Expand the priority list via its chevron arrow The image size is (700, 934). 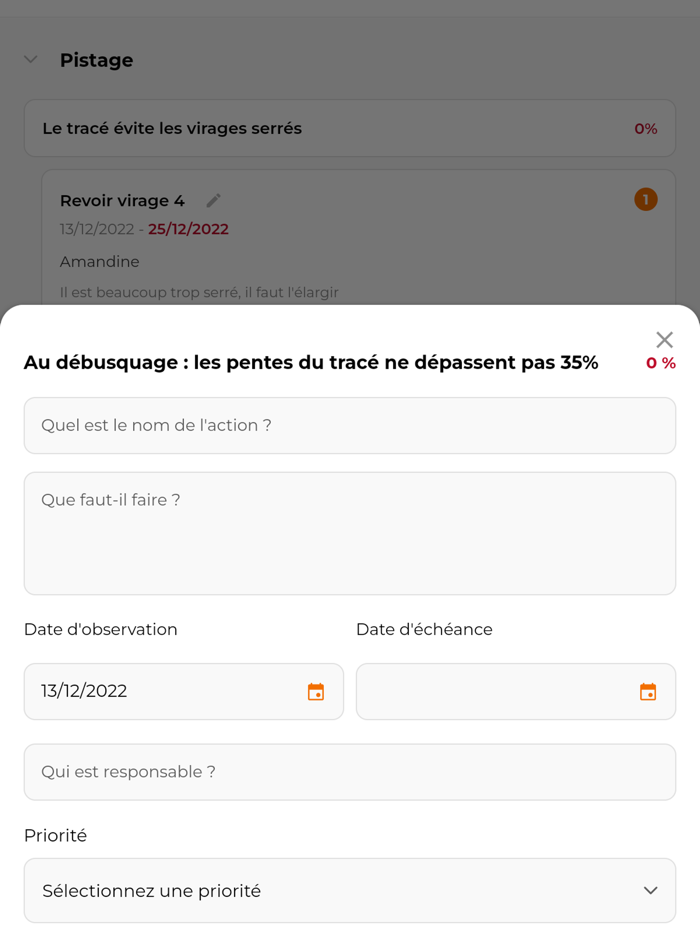(x=651, y=890)
